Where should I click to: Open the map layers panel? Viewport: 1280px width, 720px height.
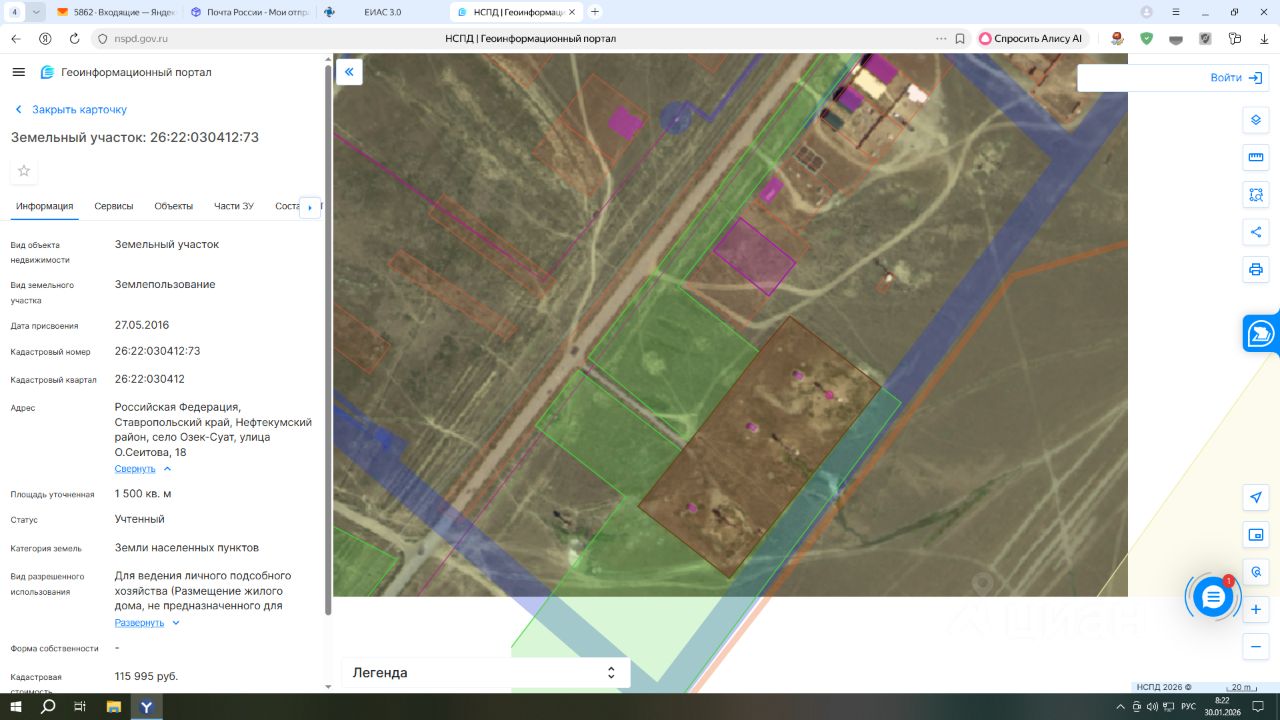click(1256, 120)
